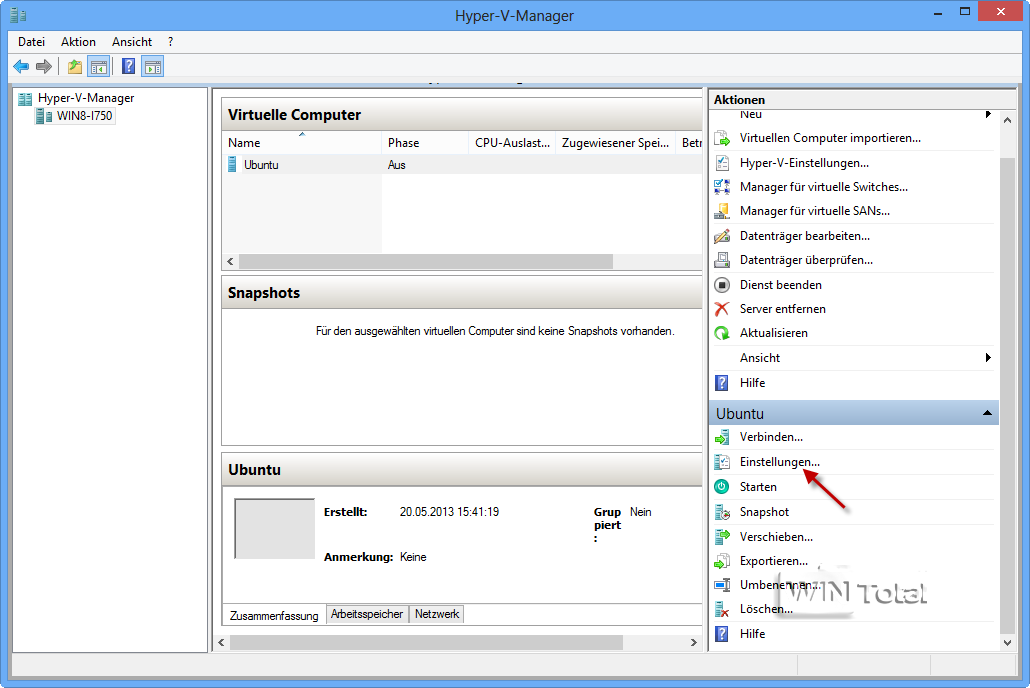
Task: Click the Umbenennen action icon
Action: click(722, 585)
